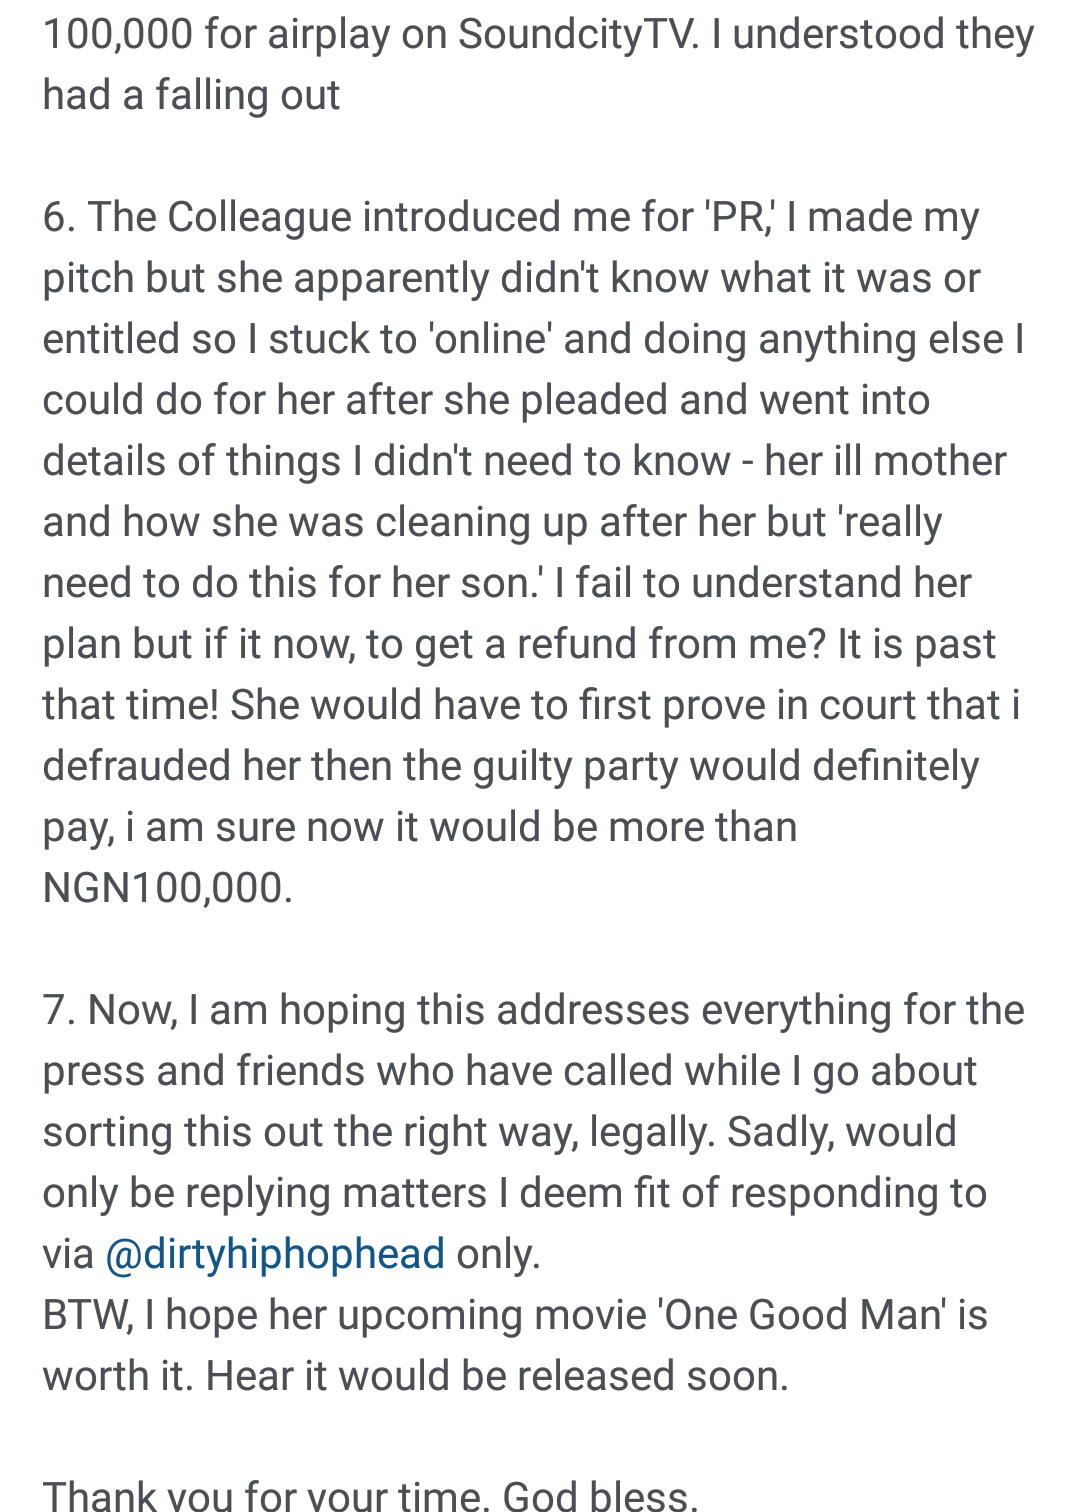Click the word 'BTW,' starting the line
The image size is (1065, 1512).
87,1315
